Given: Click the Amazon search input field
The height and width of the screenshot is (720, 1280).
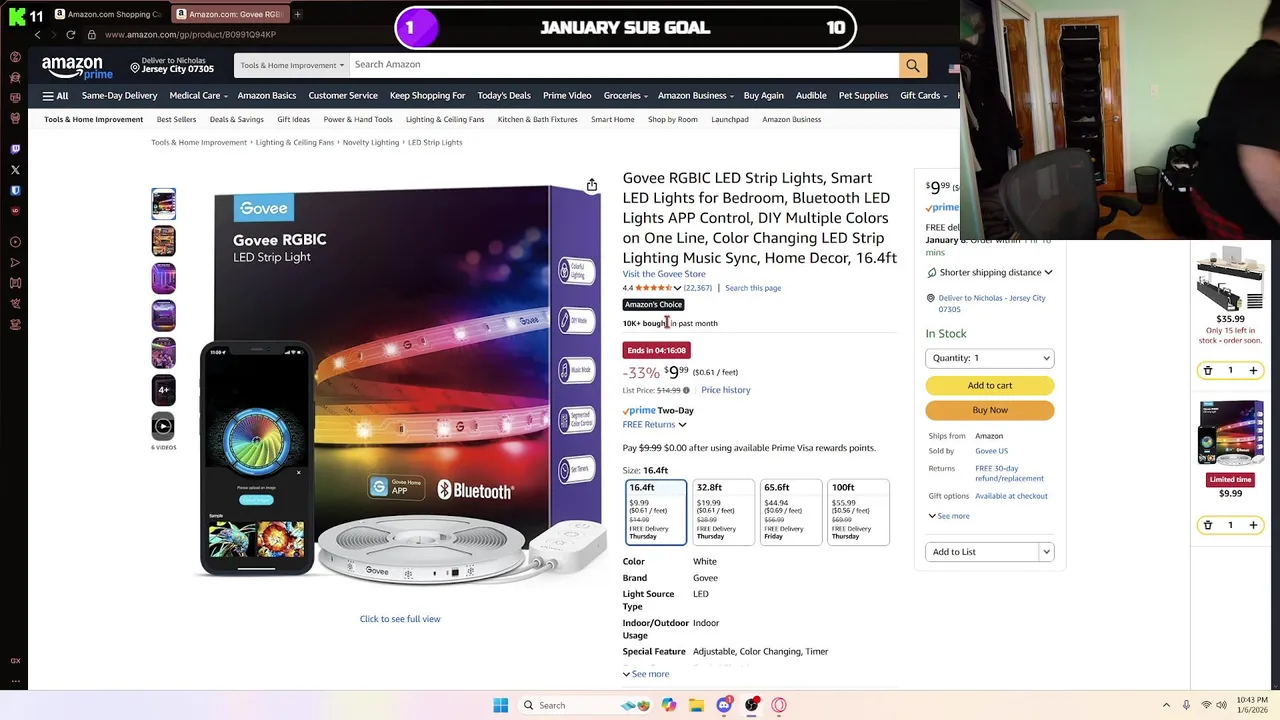Looking at the screenshot, I should pyautogui.click(x=624, y=65).
